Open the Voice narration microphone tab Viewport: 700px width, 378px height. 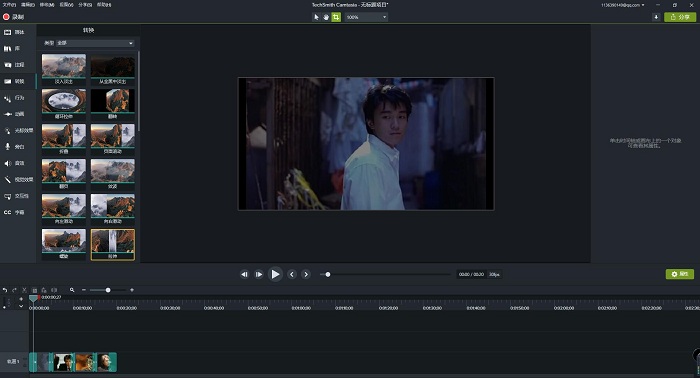tap(18, 147)
